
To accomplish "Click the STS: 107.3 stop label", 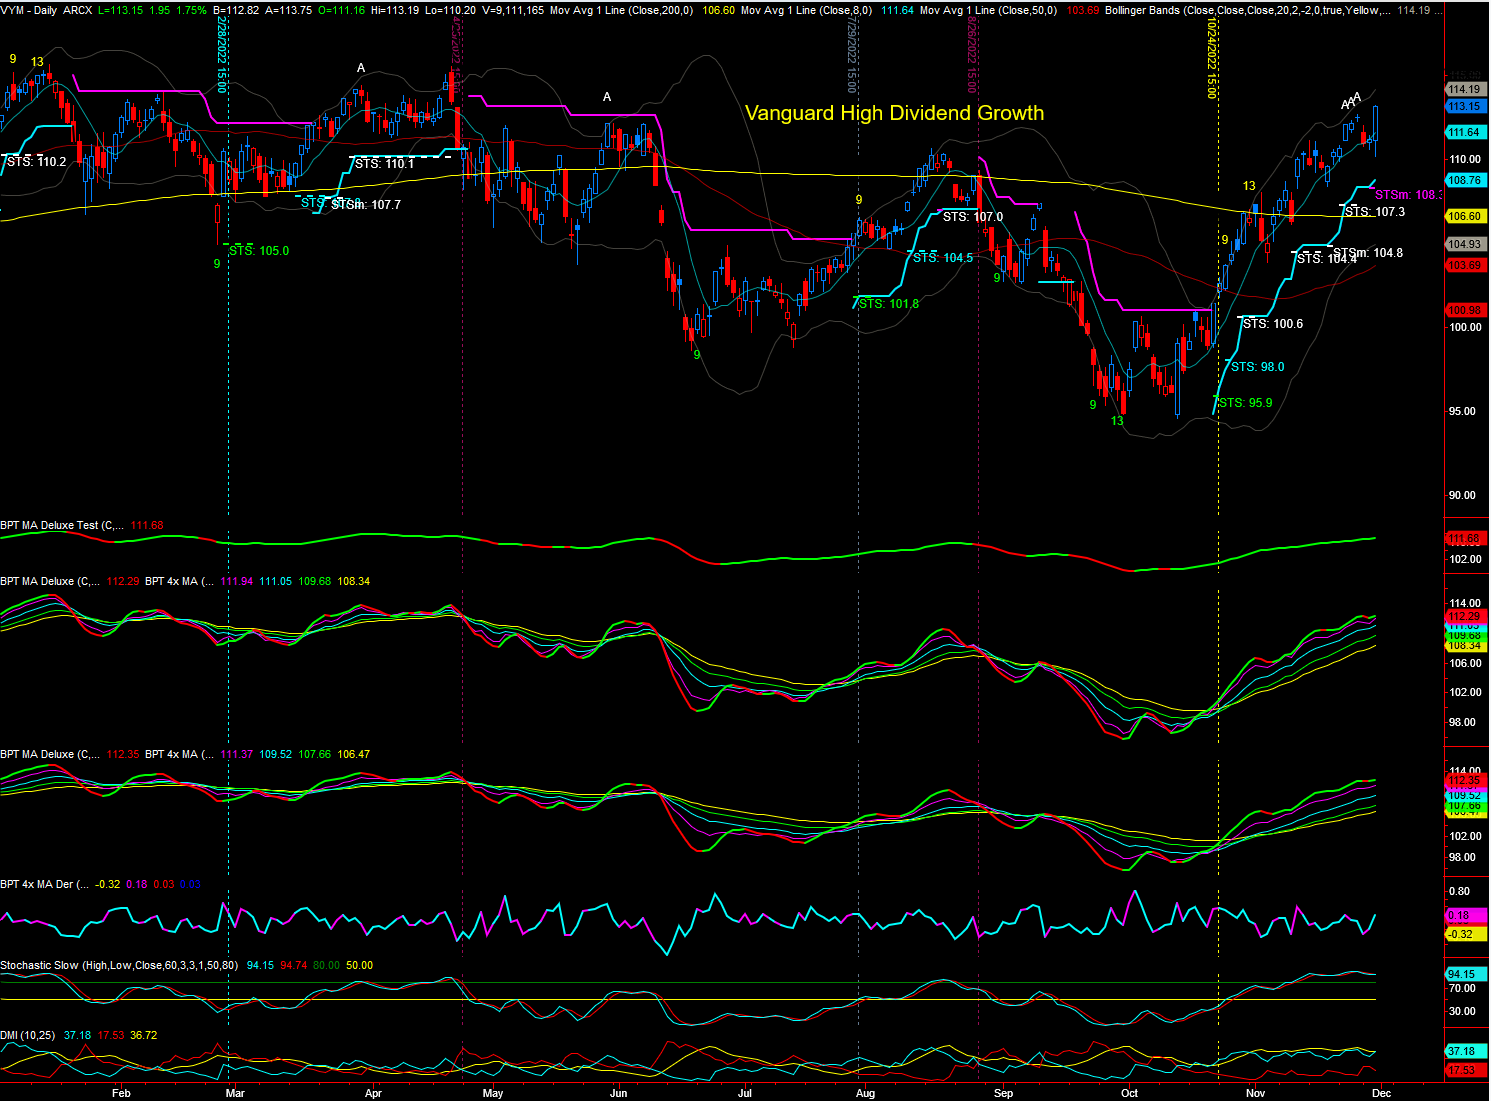I will [1375, 212].
